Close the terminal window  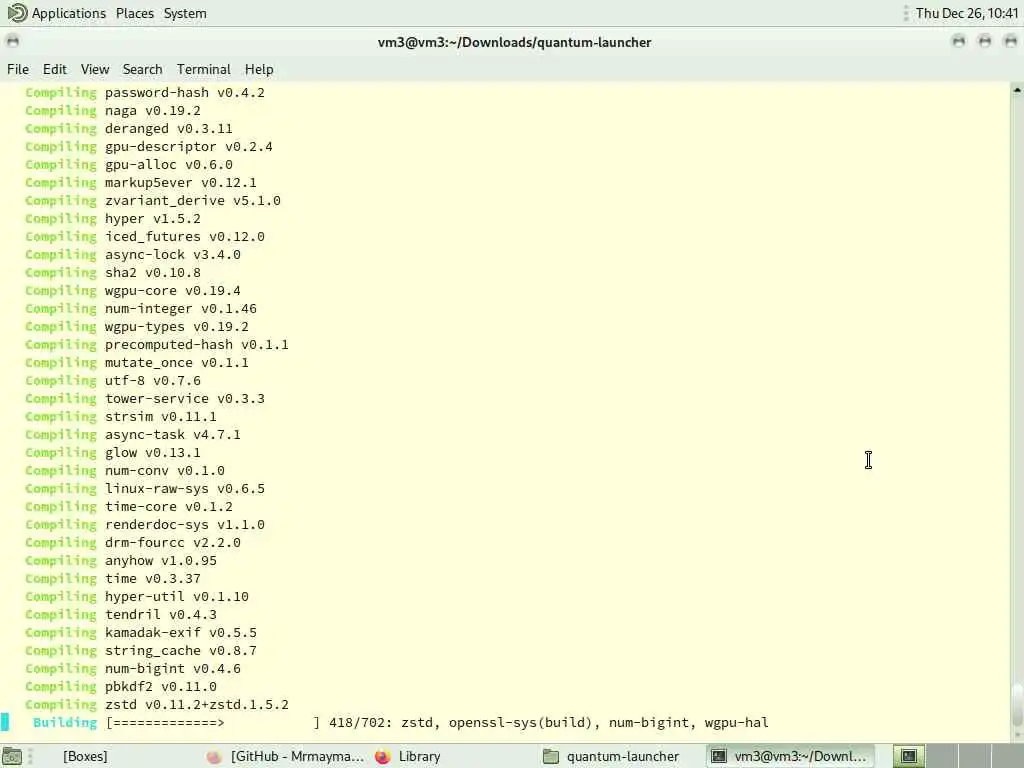1010,42
